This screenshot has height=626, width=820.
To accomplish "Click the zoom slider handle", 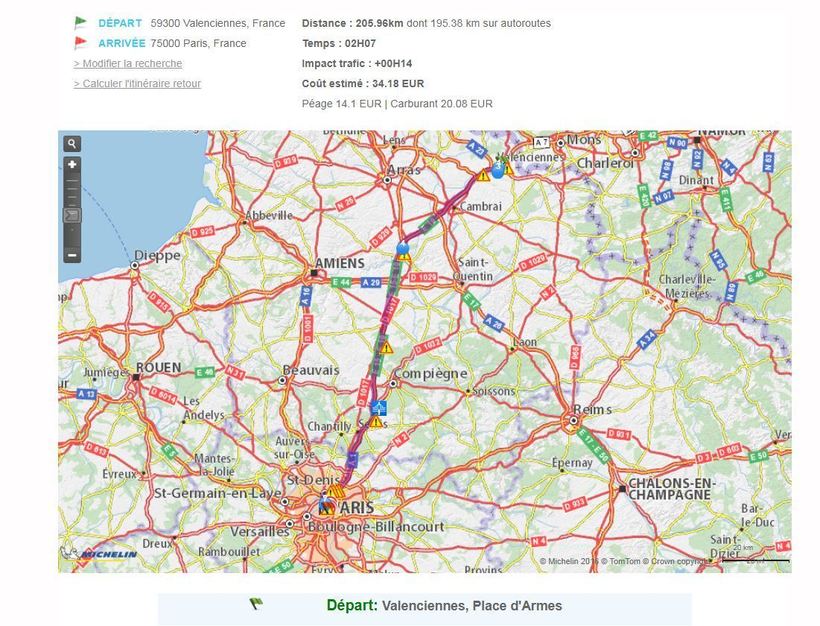I will pyautogui.click(x=72, y=215).
